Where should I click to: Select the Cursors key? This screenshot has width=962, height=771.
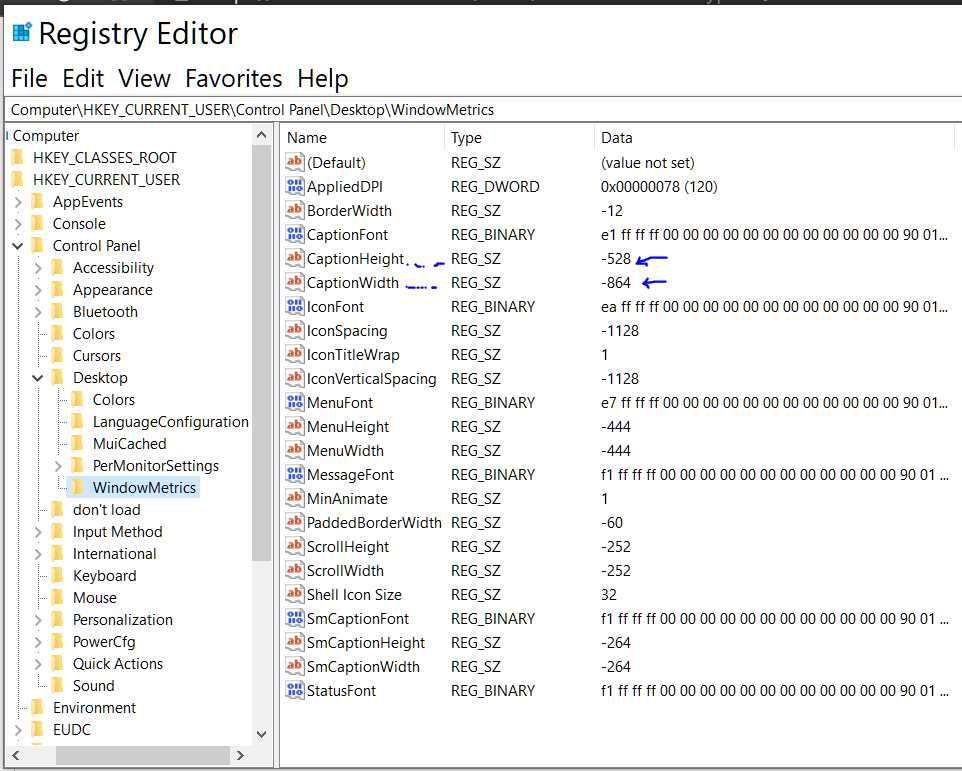pyautogui.click(x=97, y=356)
